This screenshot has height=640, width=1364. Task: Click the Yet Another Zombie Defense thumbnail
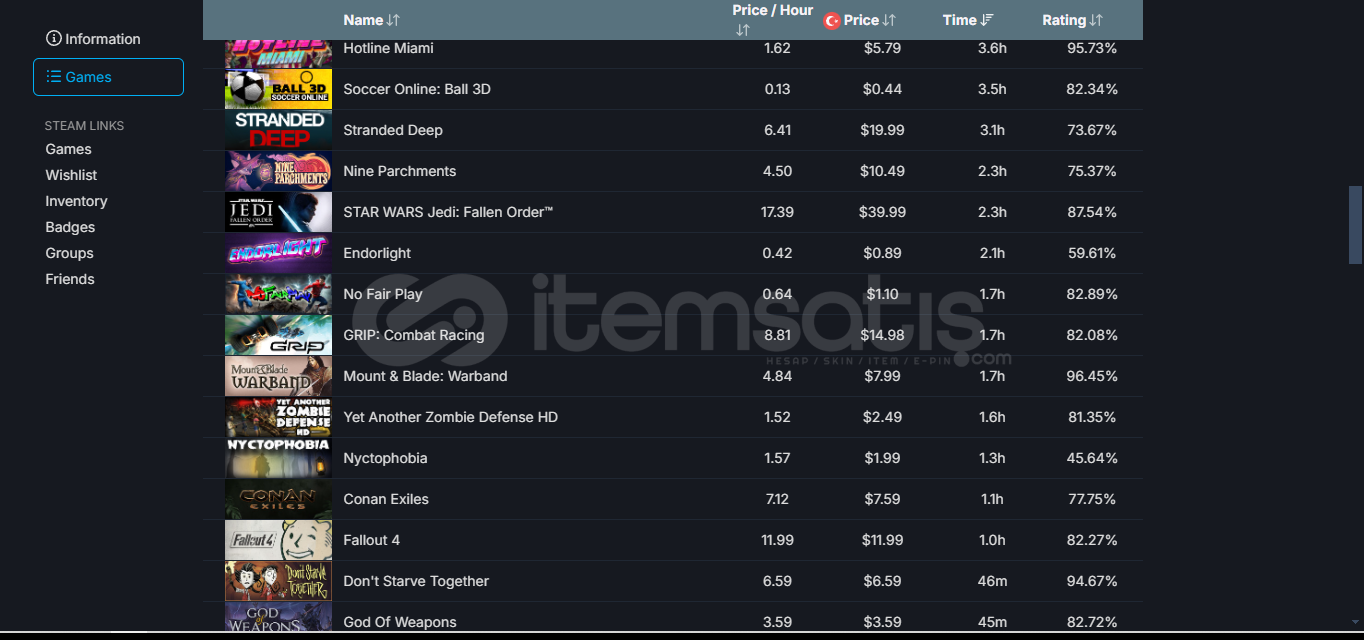pos(278,417)
